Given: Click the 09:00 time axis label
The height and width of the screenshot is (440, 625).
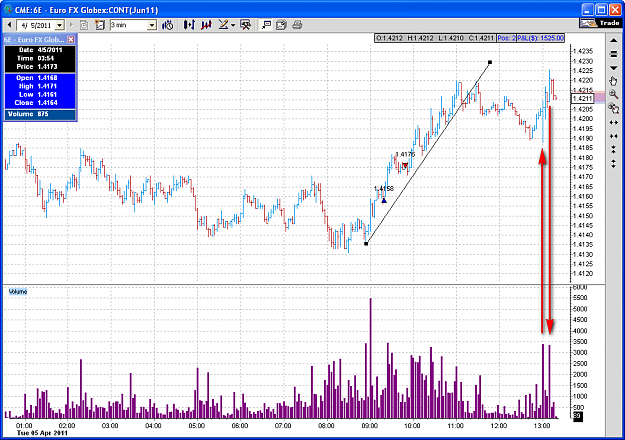Looking at the screenshot, I should [369, 426].
